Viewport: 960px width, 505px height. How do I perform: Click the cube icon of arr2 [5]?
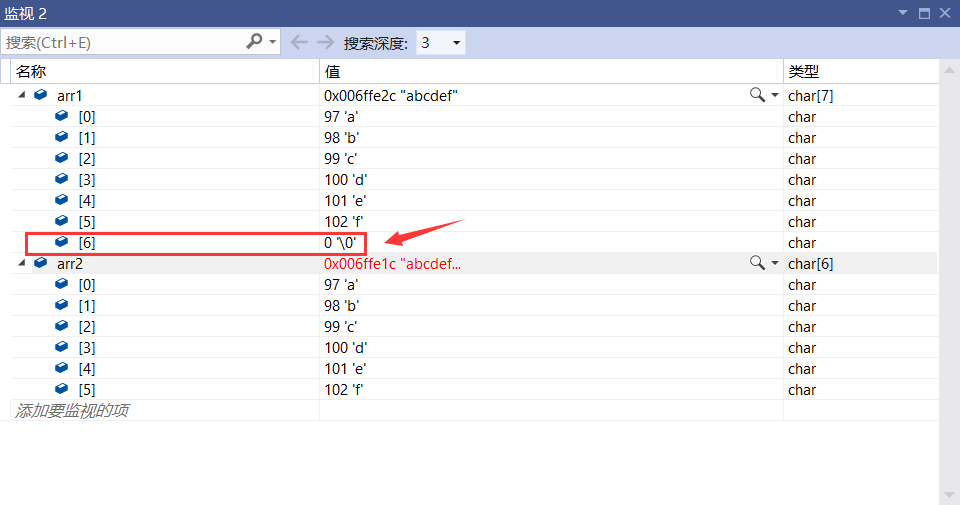pos(62,389)
